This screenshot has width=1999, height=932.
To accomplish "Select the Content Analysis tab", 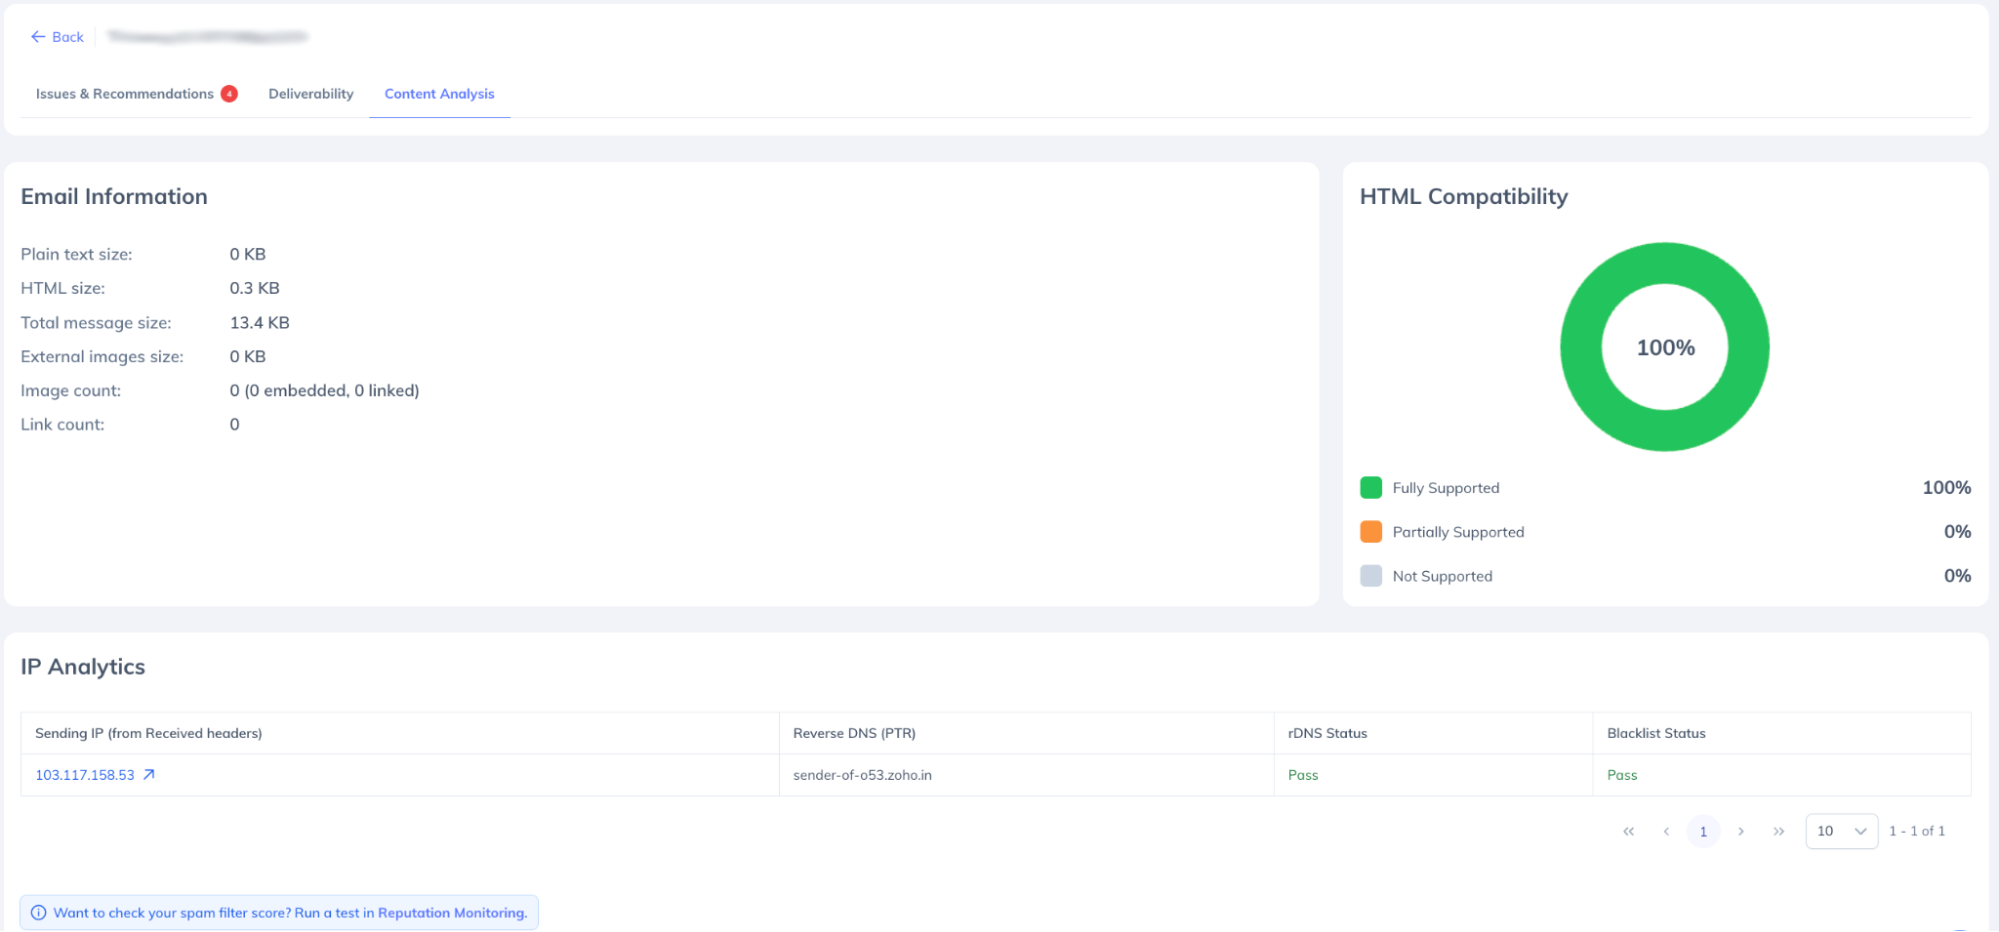I will (440, 94).
